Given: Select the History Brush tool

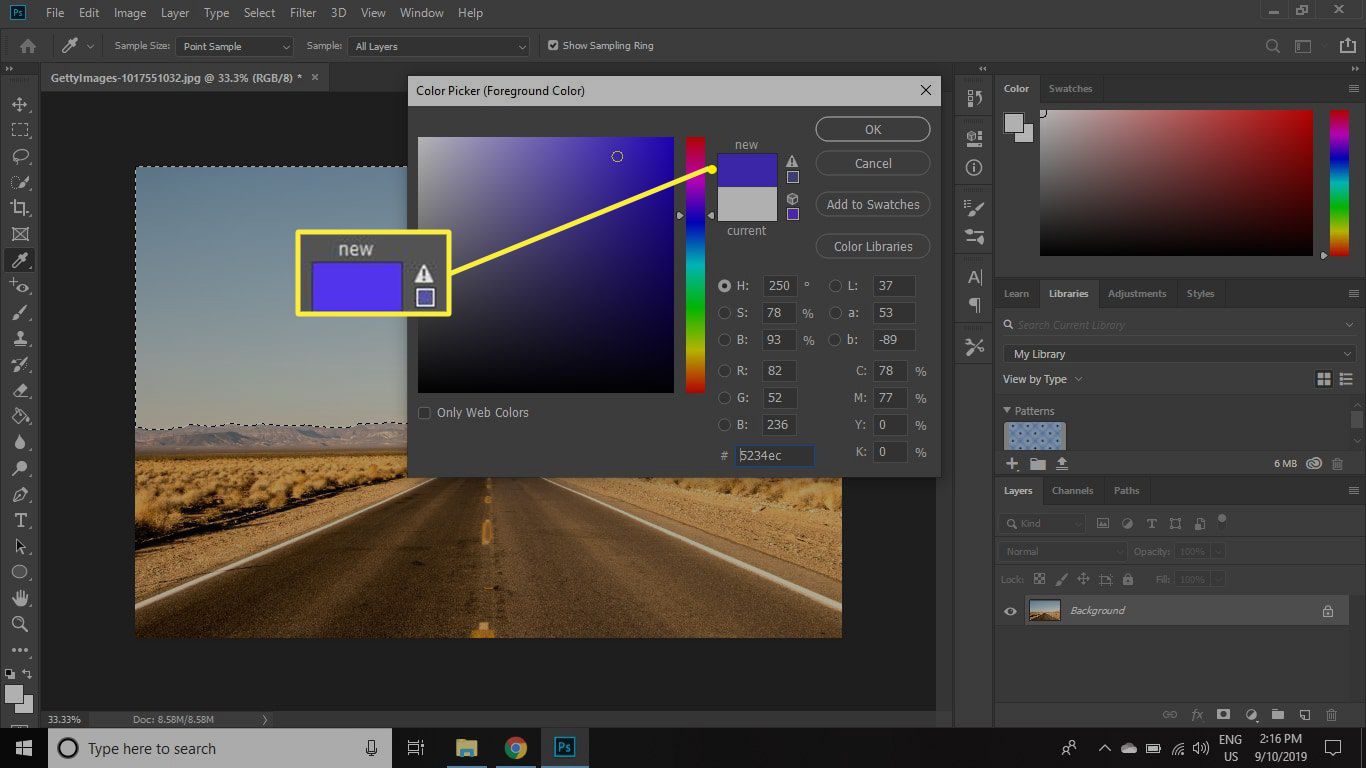Looking at the screenshot, I should pyautogui.click(x=19, y=364).
